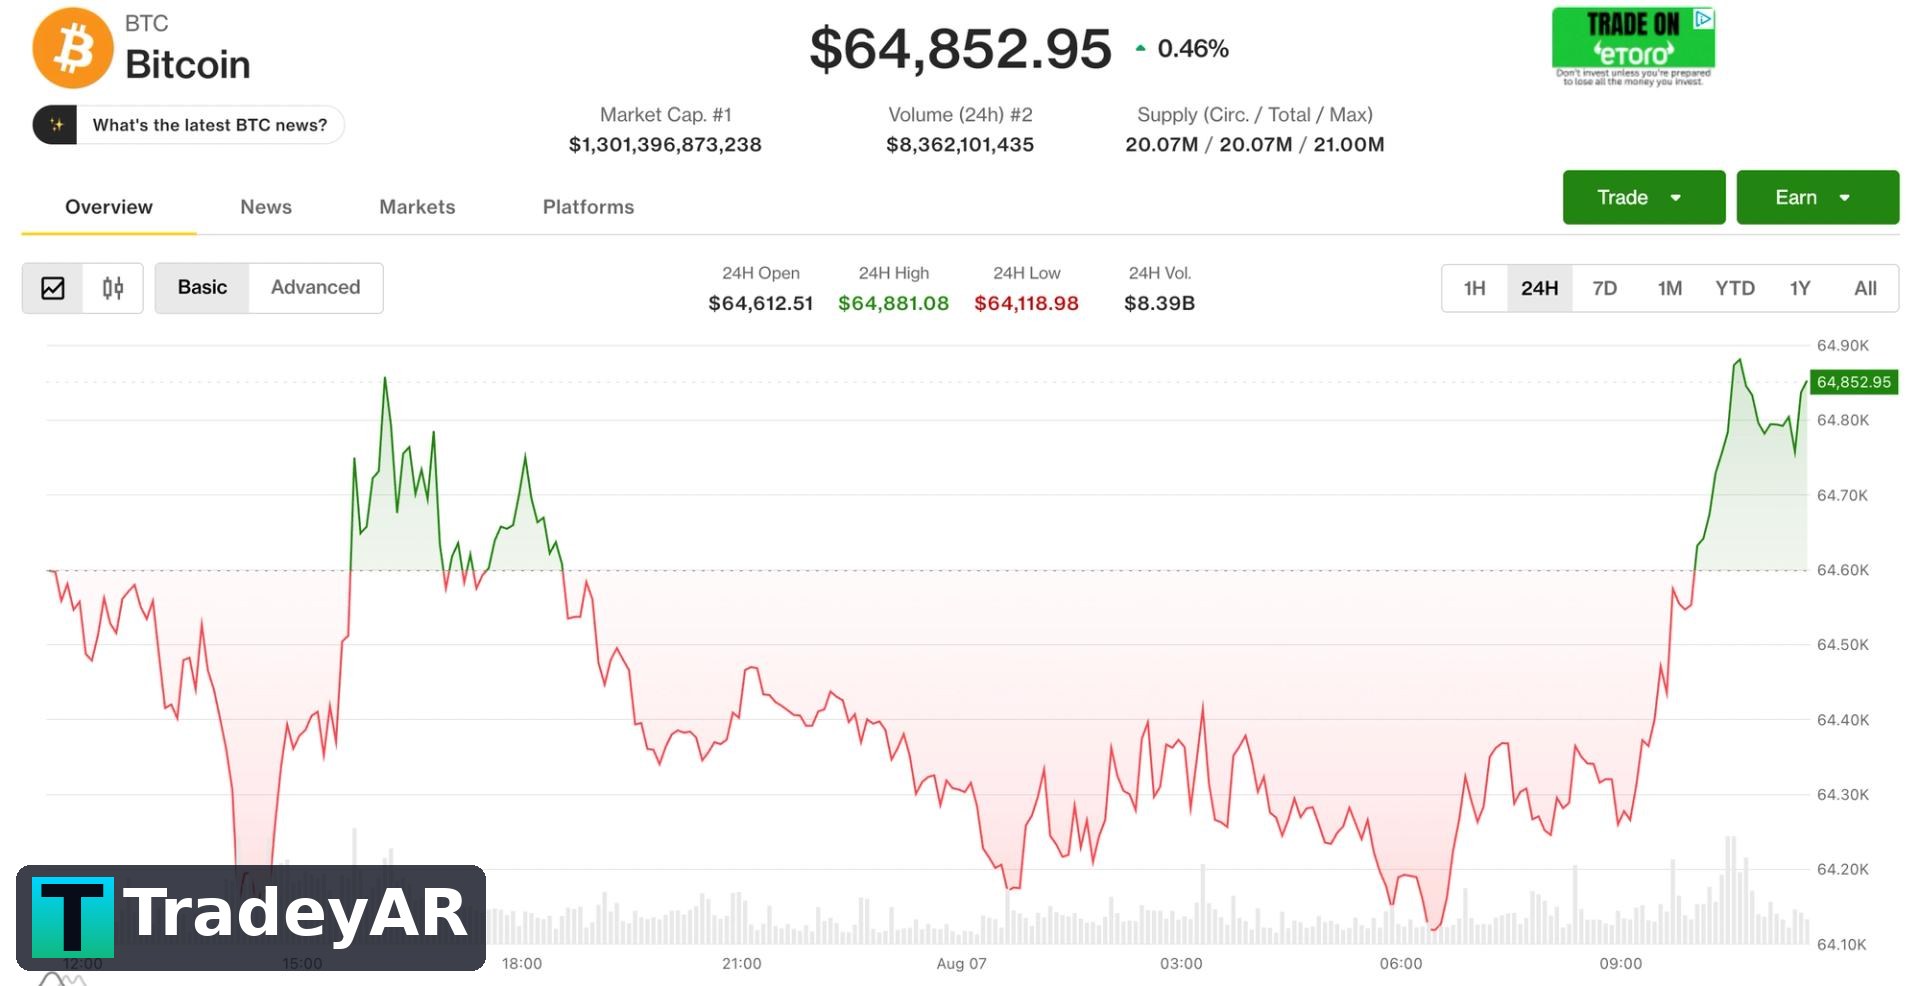Screen dimensions: 1920x986
Task: Set chart range to 7D
Action: (1604, 289)
